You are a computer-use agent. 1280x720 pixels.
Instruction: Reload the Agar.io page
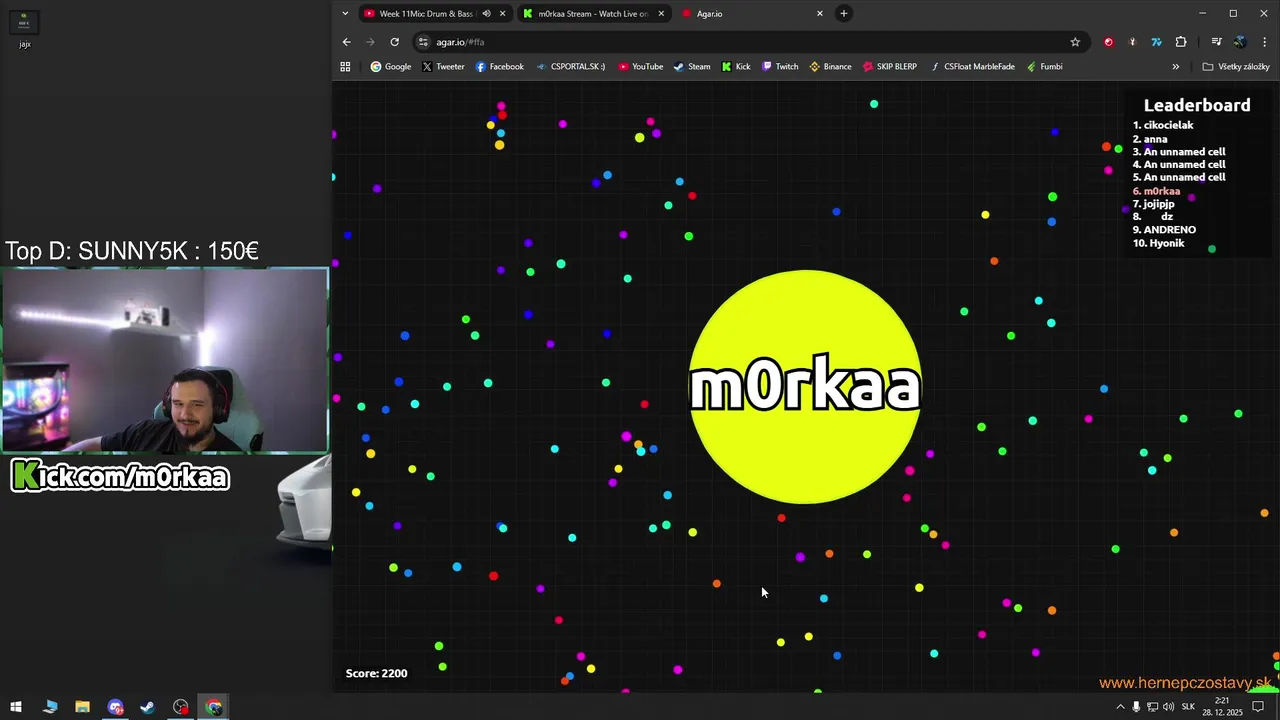click(x=395, y=42)
